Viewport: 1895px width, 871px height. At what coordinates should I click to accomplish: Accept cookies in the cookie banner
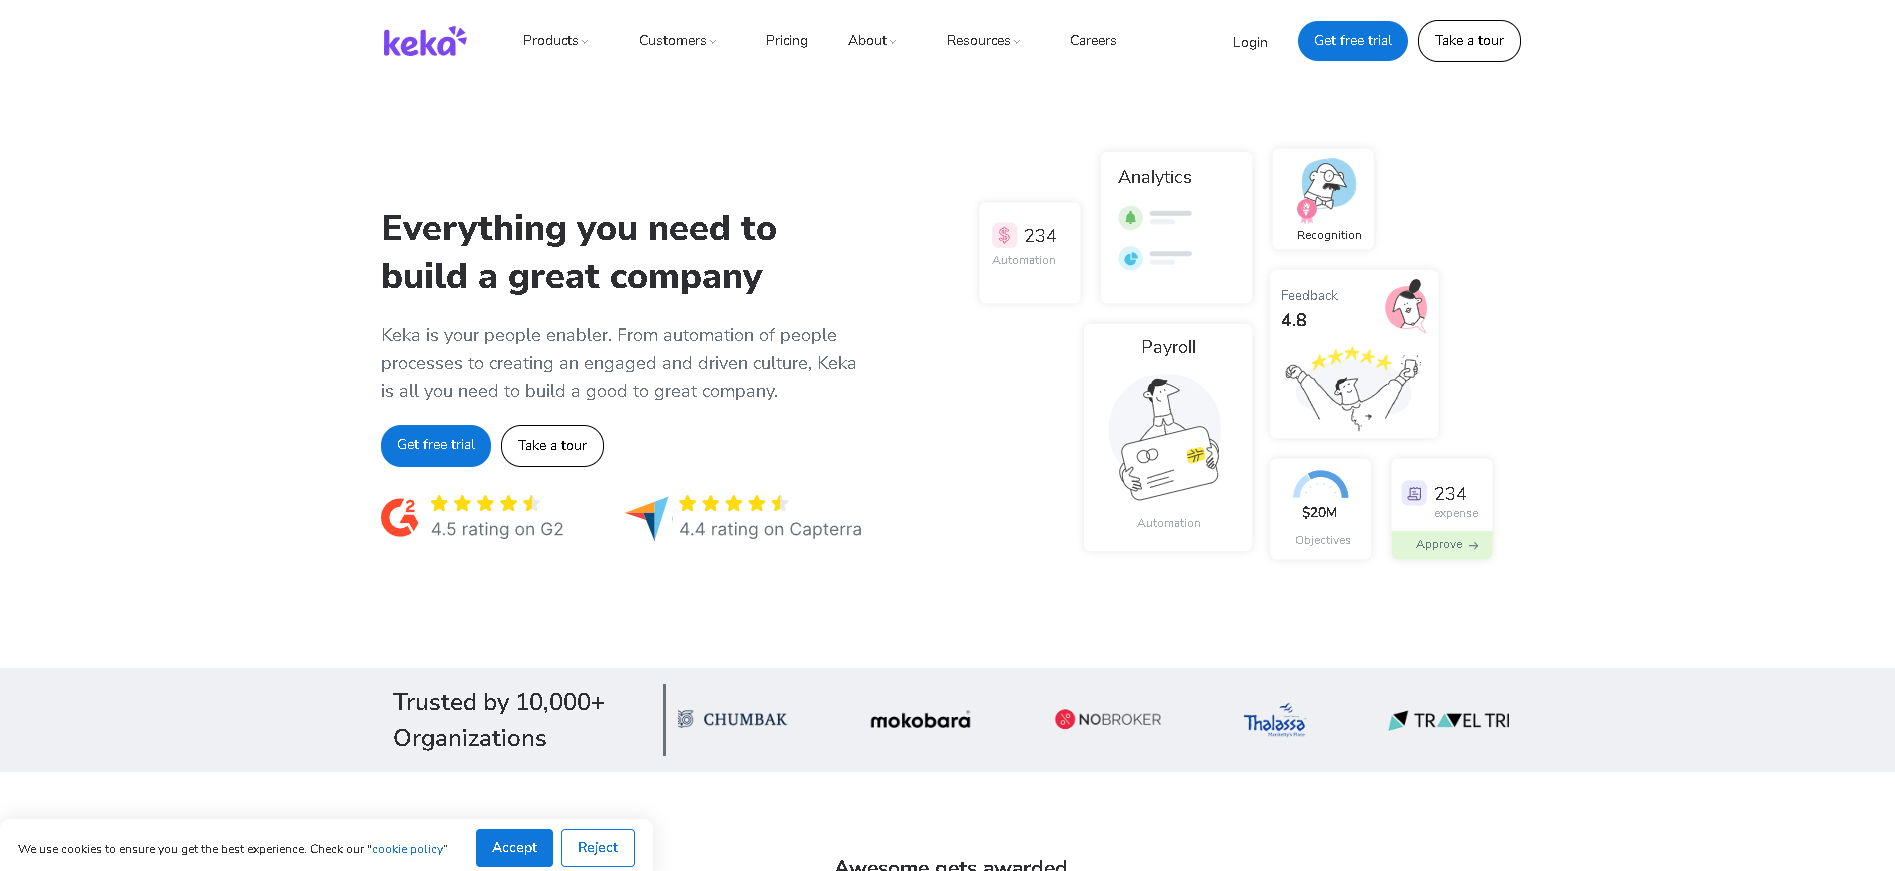(x=514, y=848)
